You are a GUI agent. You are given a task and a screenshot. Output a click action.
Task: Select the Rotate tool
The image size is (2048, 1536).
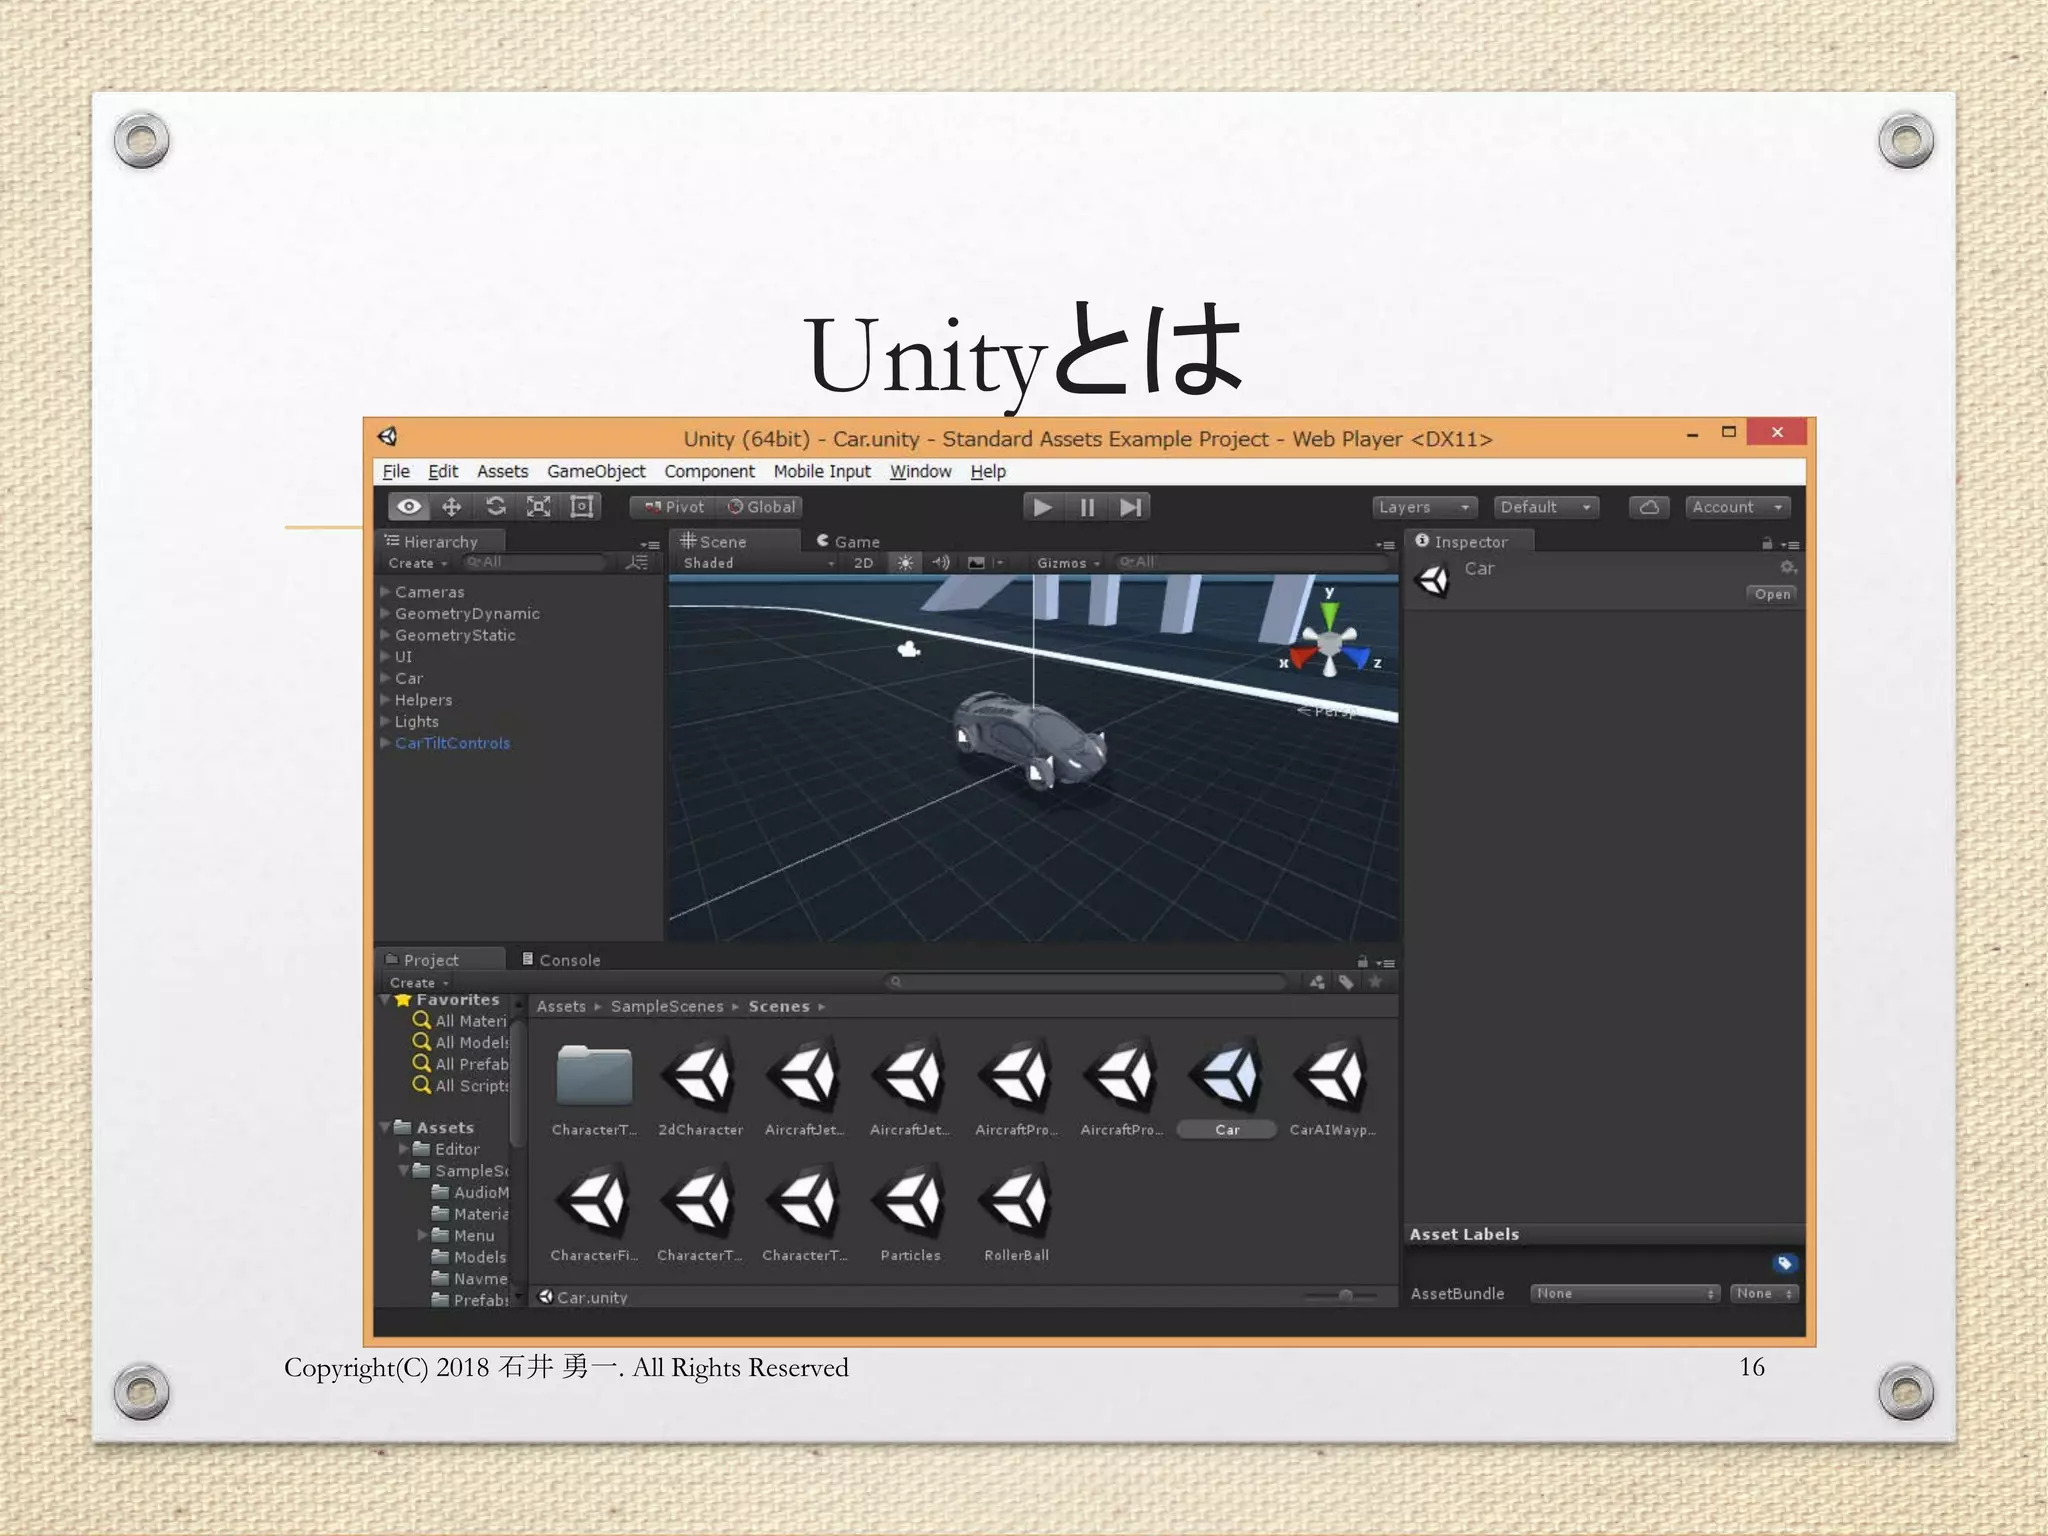pyautogui.click(x=495, y=507)
